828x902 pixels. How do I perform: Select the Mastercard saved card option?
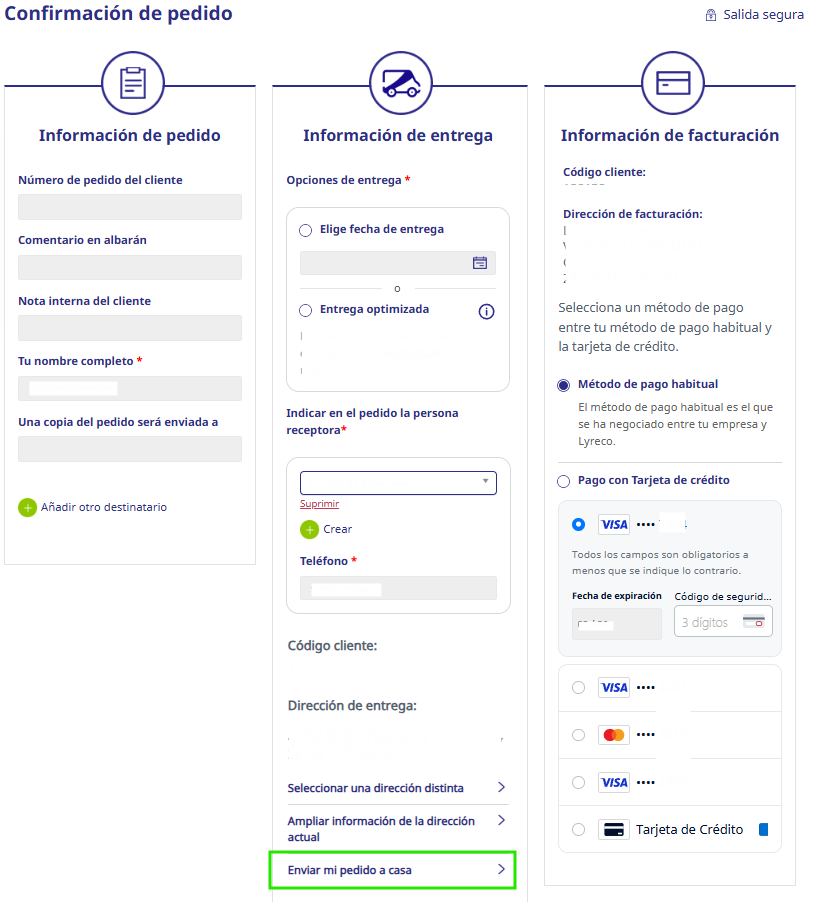(x=578, y=735)
